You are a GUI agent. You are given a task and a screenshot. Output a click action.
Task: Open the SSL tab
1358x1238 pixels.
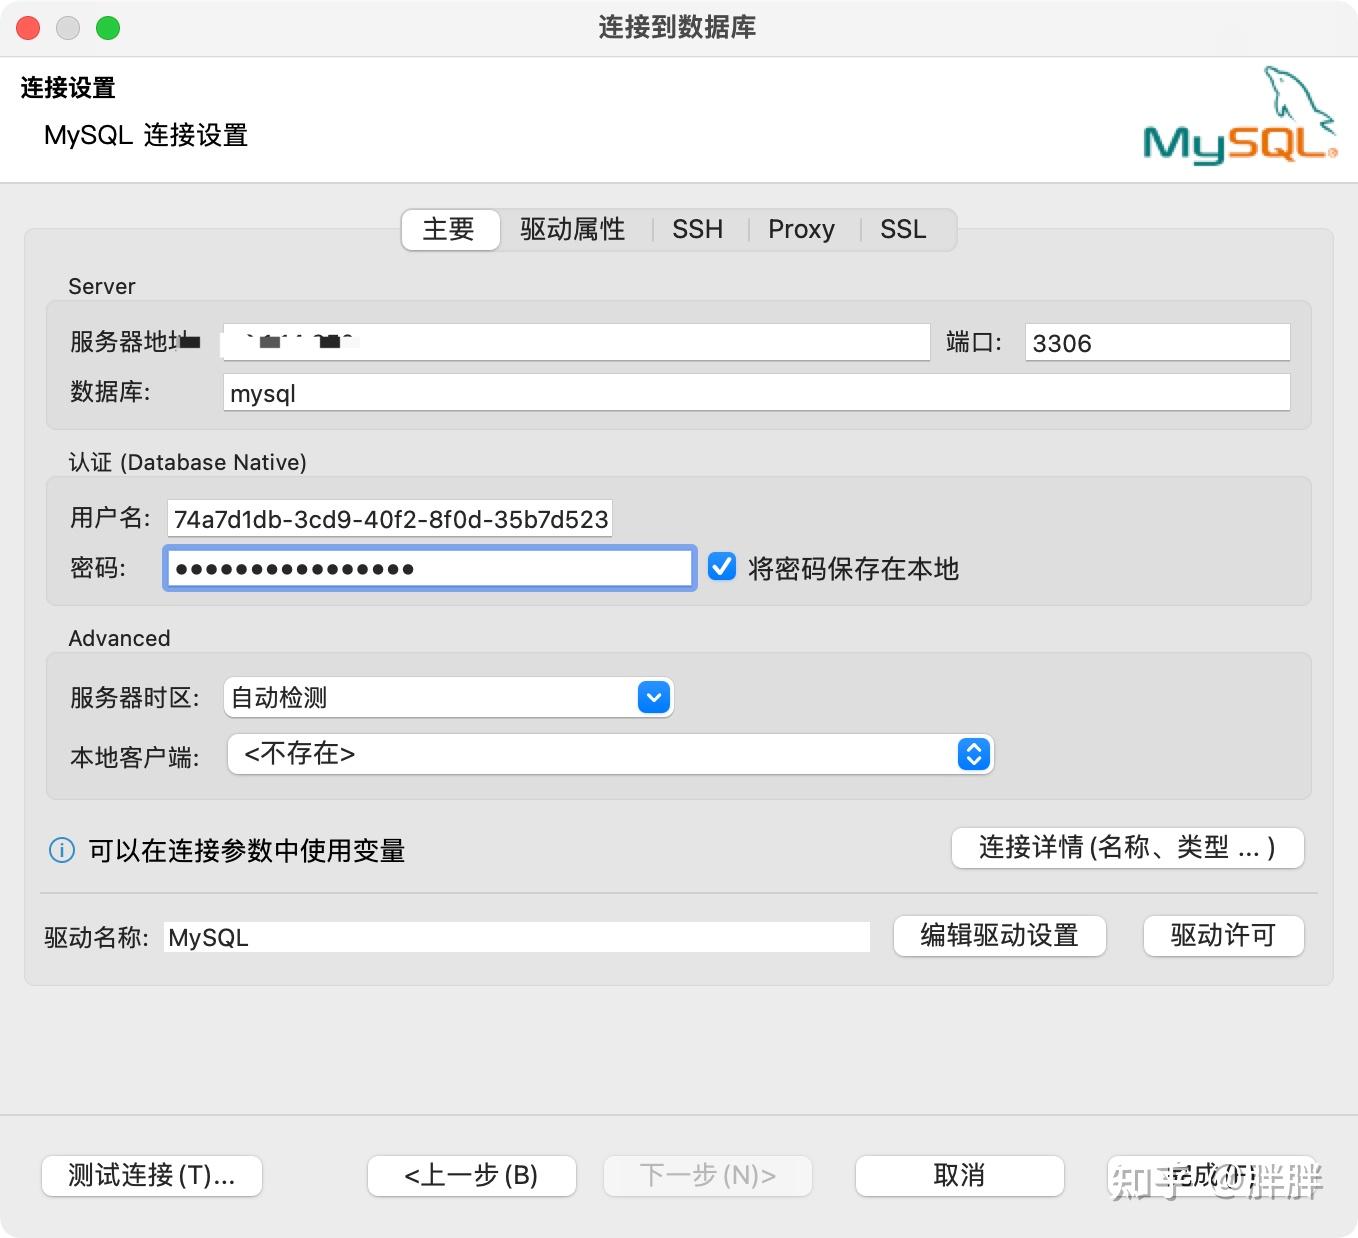(x=903, y=229)
